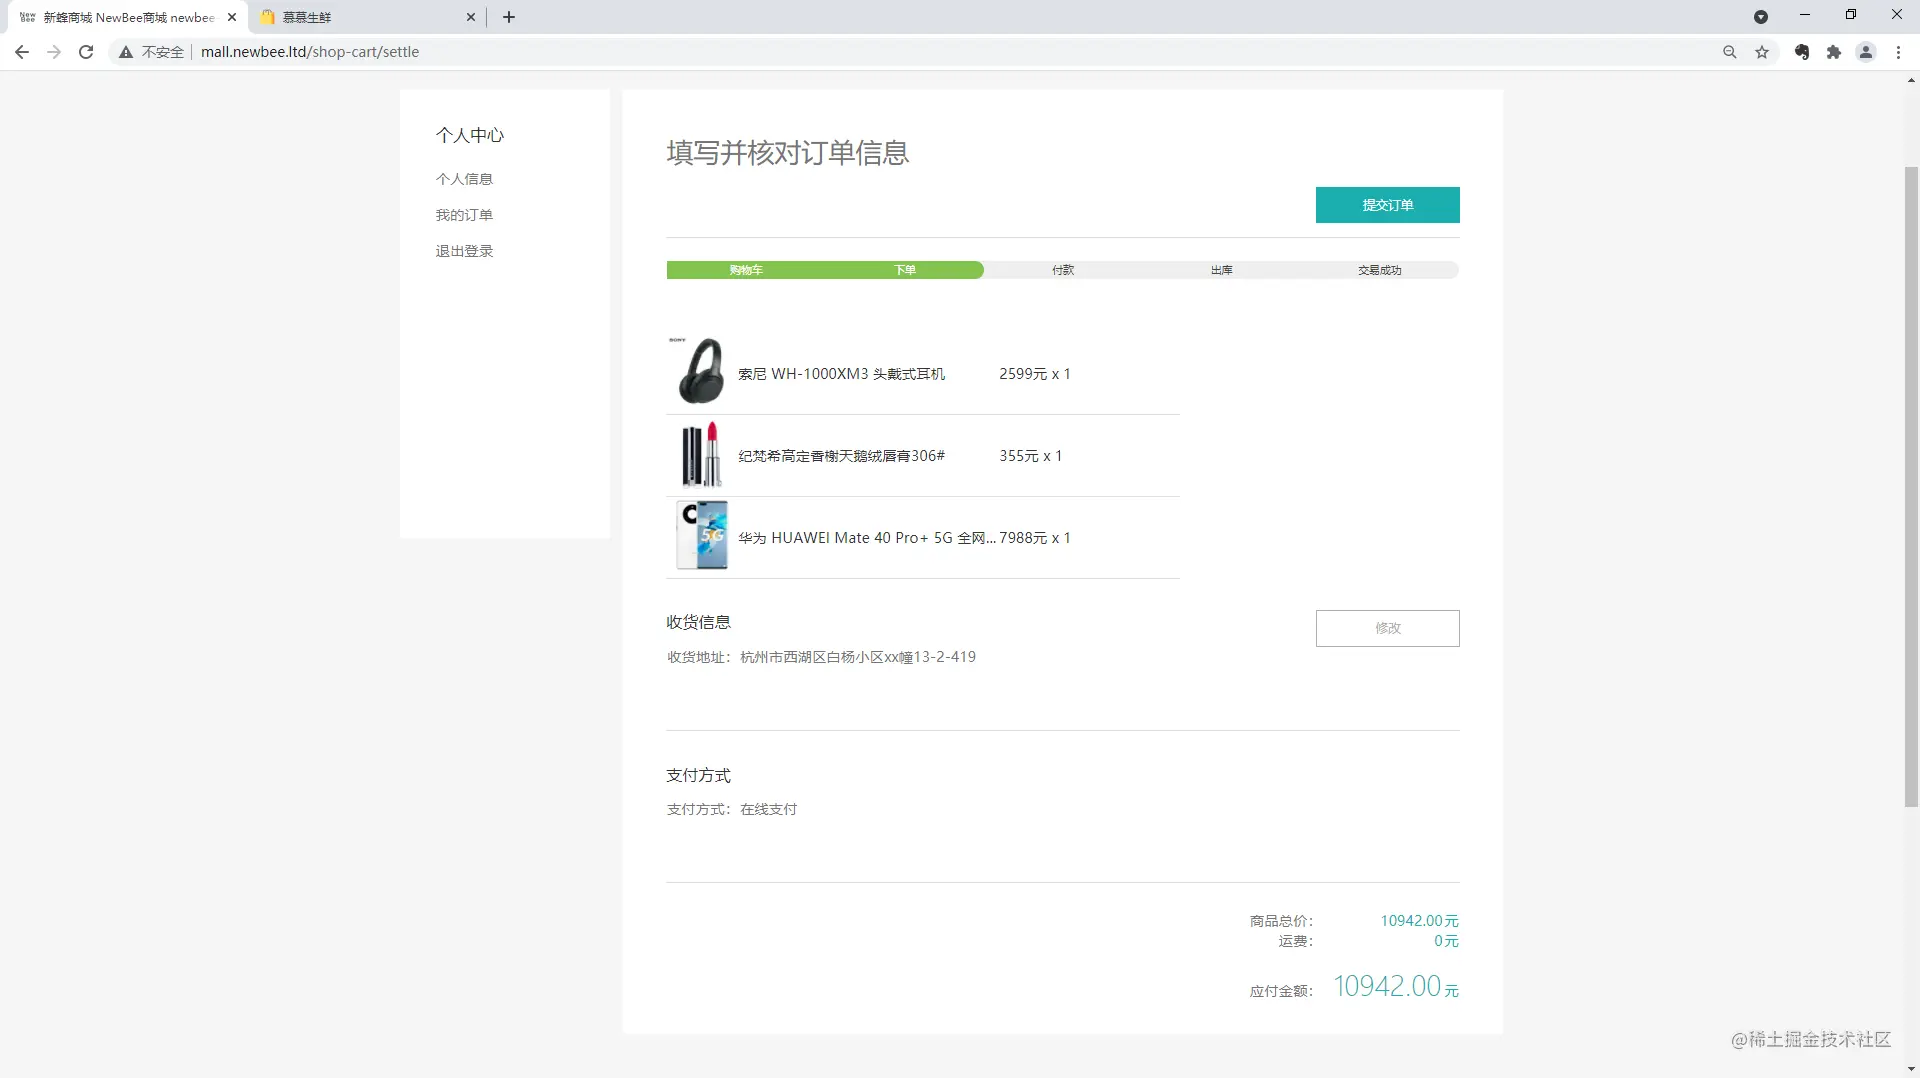Open the extensions puzzle icon
The width and height of the screenshot is (1920, 1078).
[x=1834, y=52]
